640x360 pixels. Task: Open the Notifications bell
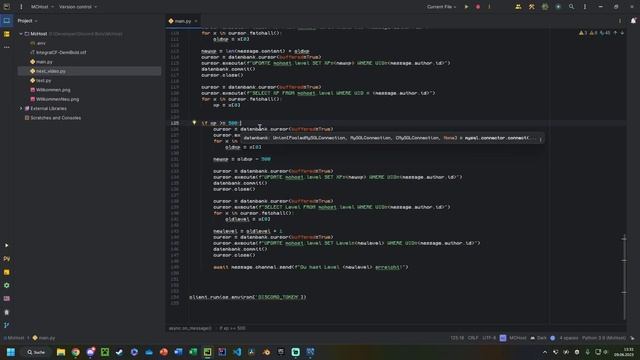tap(633, 20)
